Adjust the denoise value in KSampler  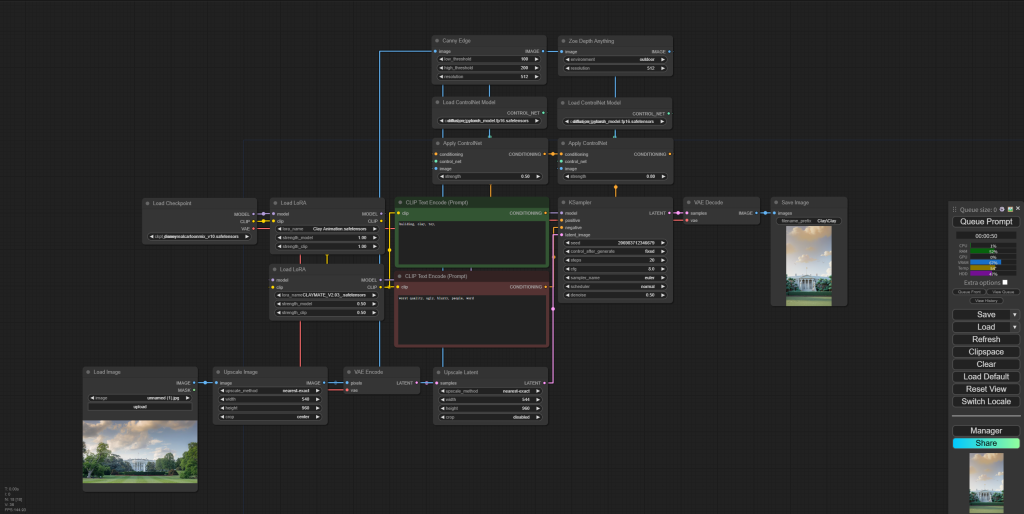tap(615, 295)
